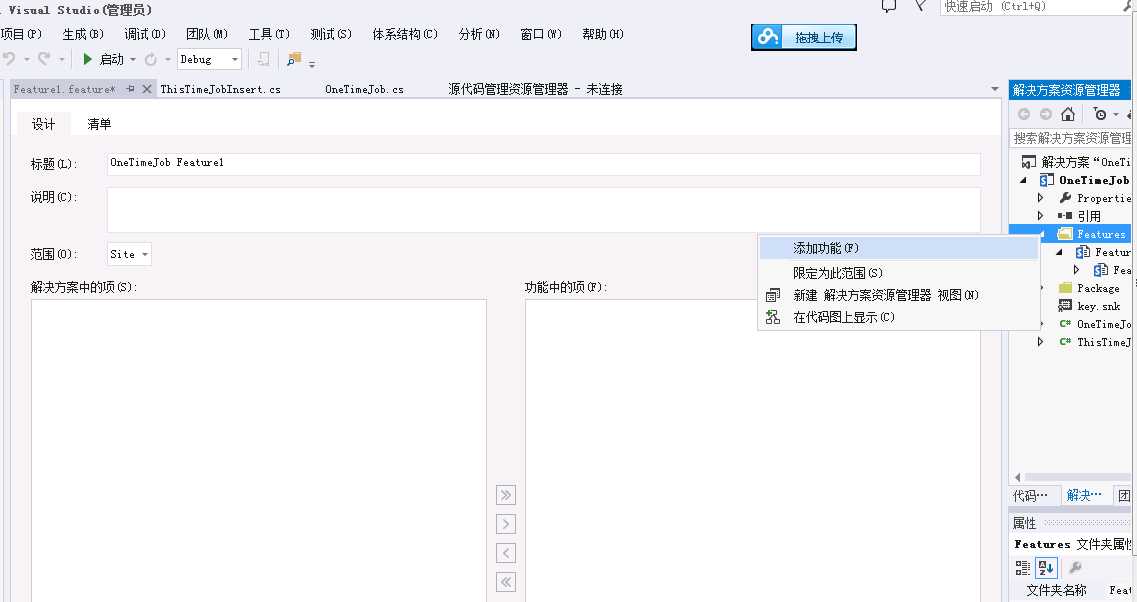Click the 拖拽上传 upload button

pyautogui.click(x=803, y=37)
